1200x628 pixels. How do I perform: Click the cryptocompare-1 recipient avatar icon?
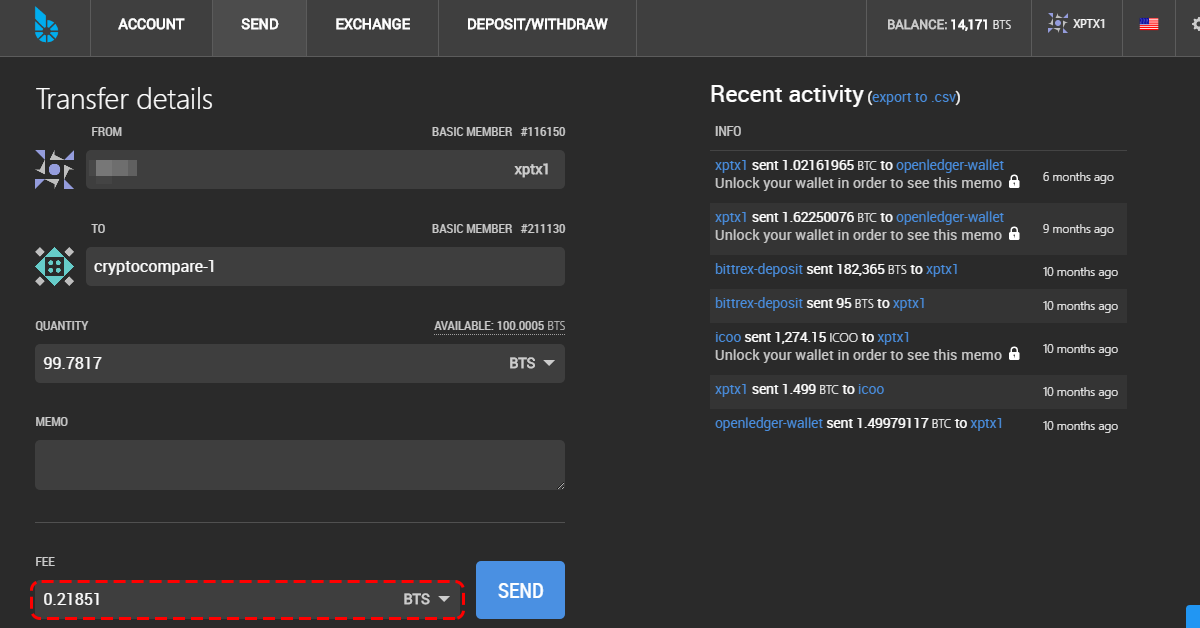[54, 267]
